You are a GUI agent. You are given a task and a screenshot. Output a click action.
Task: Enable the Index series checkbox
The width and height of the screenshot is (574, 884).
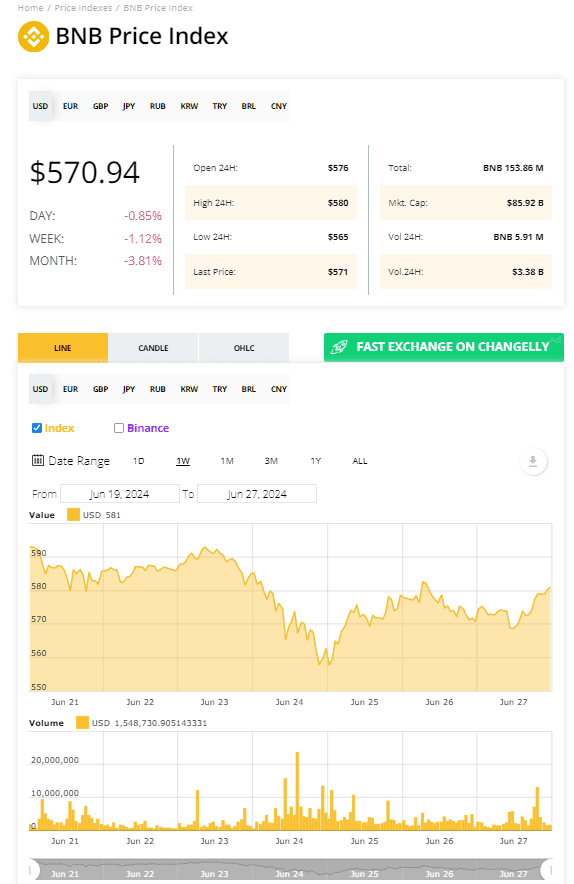click(37, 428)
